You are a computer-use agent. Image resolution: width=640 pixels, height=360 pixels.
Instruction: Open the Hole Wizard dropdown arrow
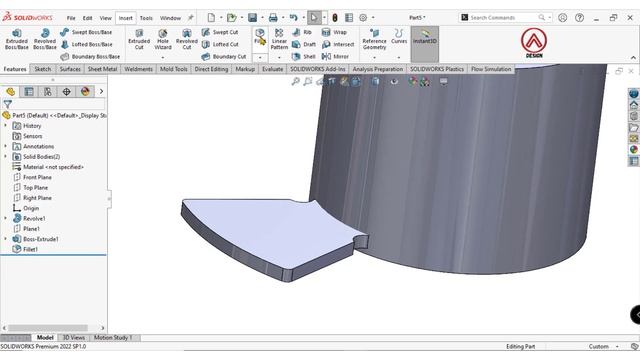162,58
